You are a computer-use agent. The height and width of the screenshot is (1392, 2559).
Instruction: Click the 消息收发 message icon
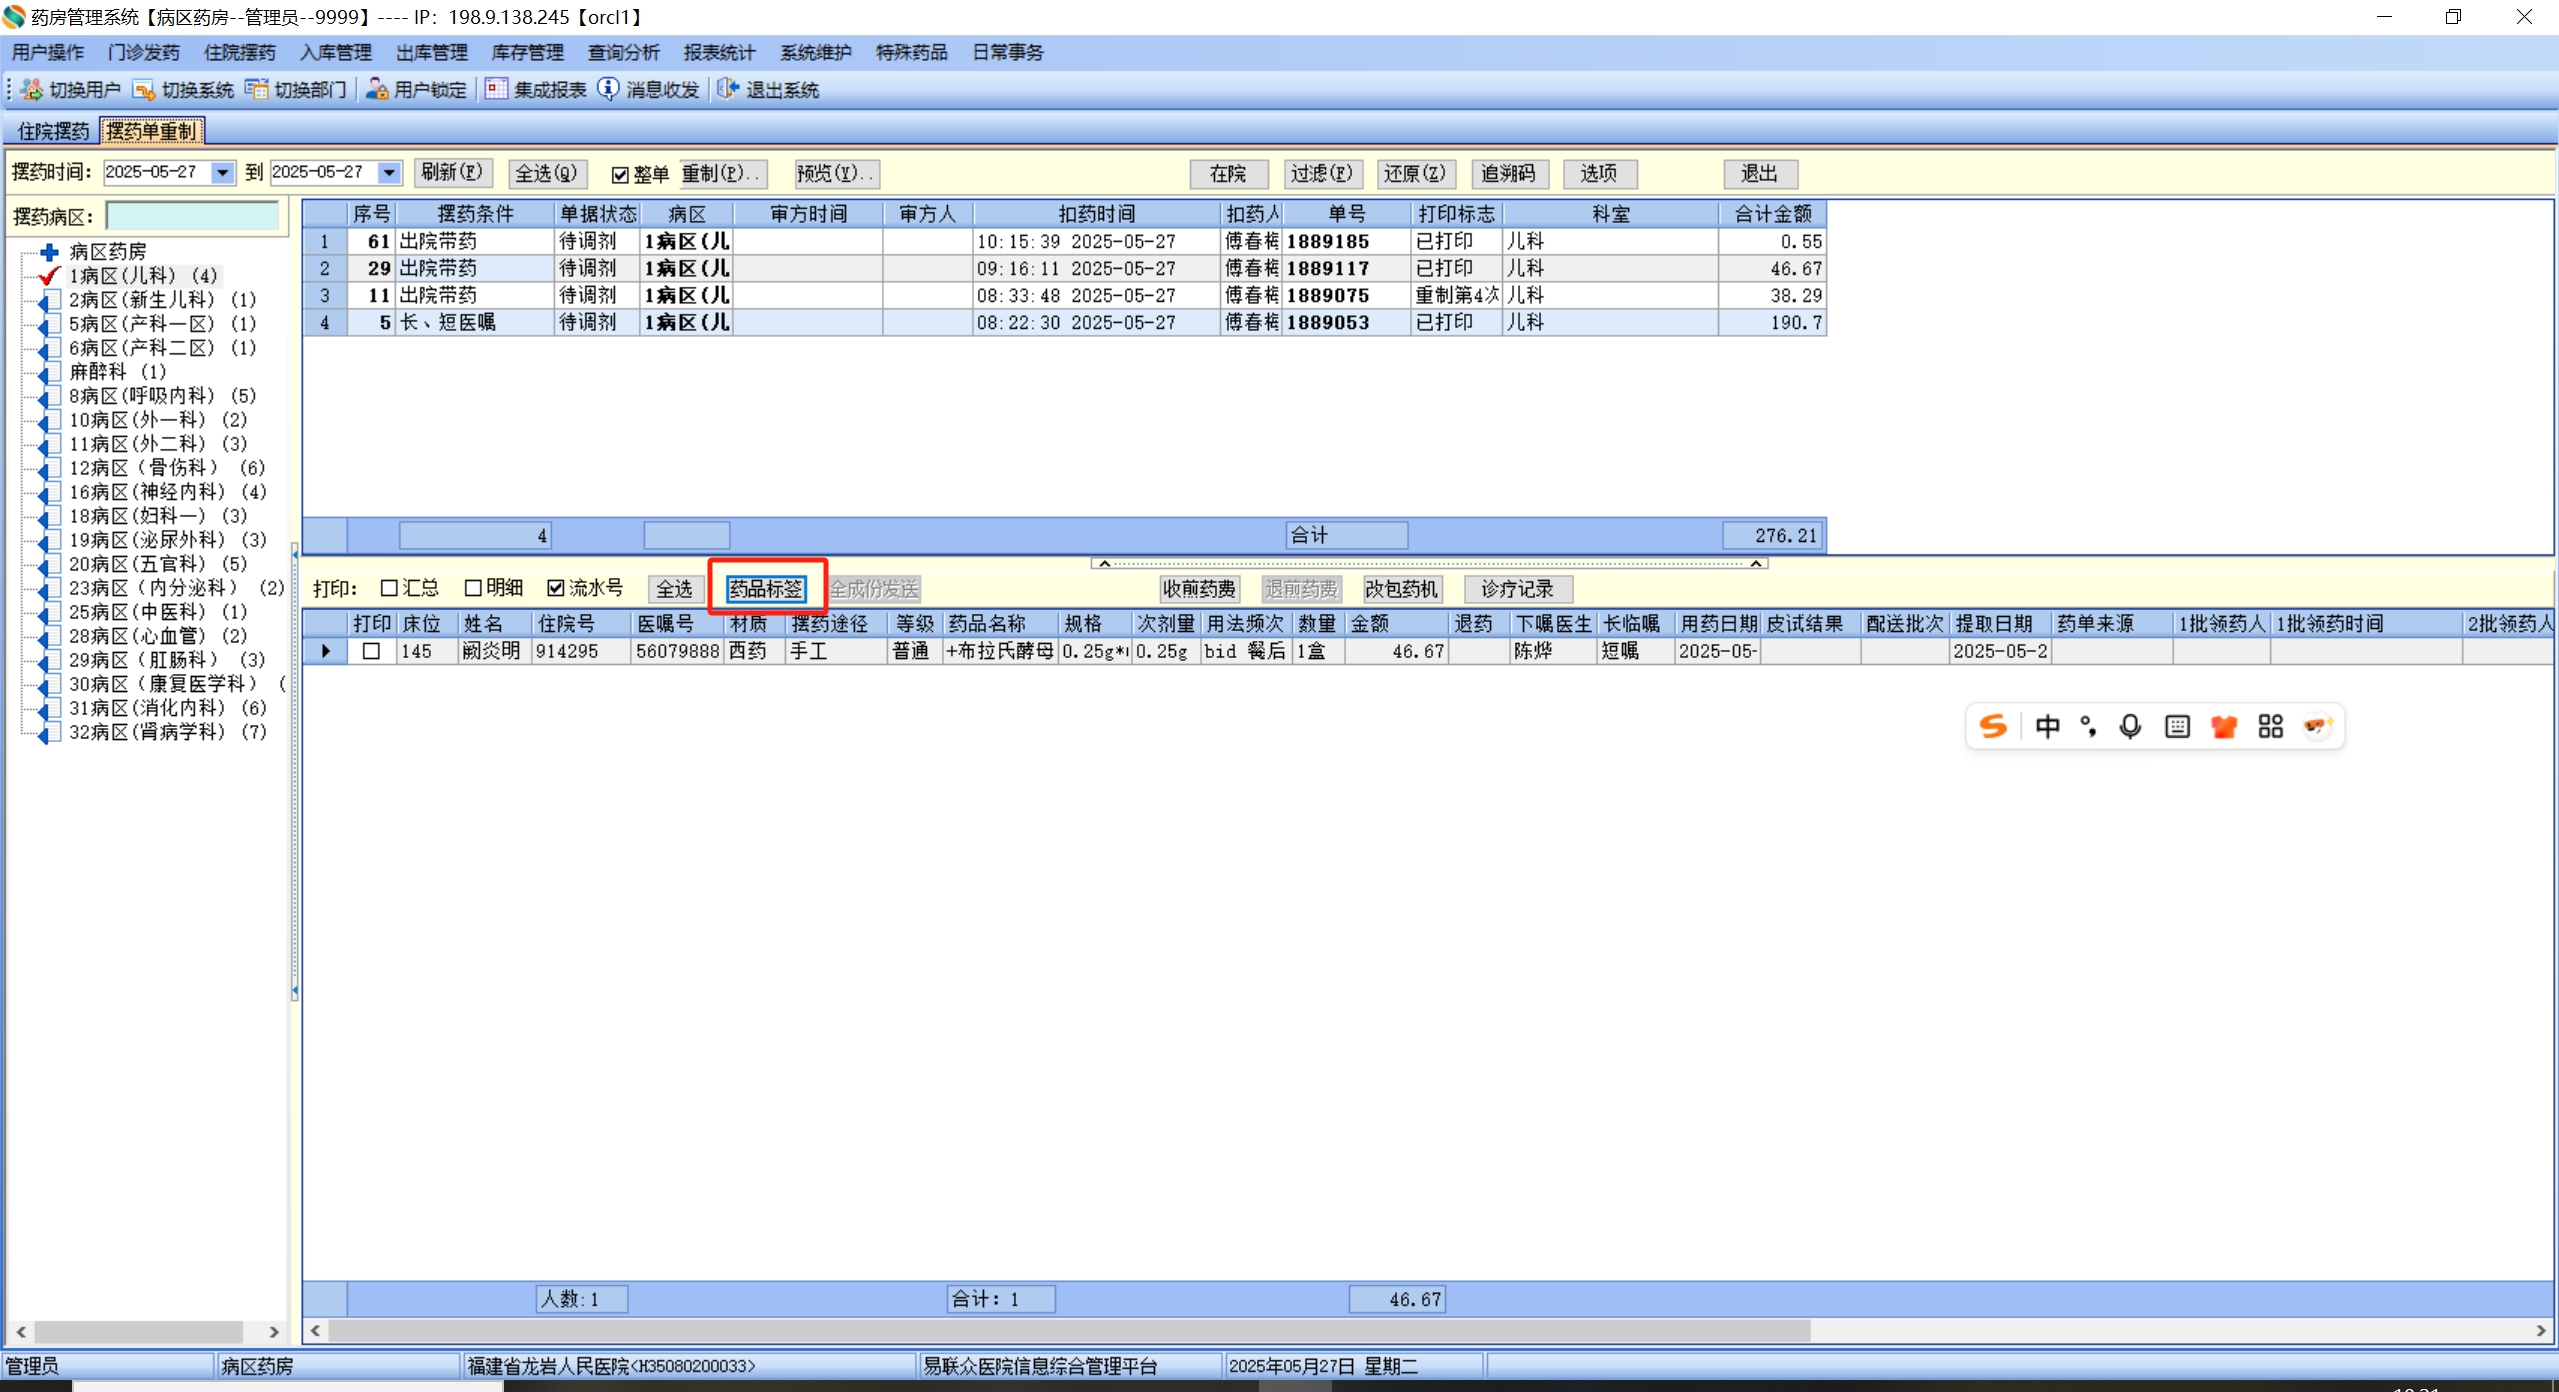pyautogui.click(x=608, y=90)
